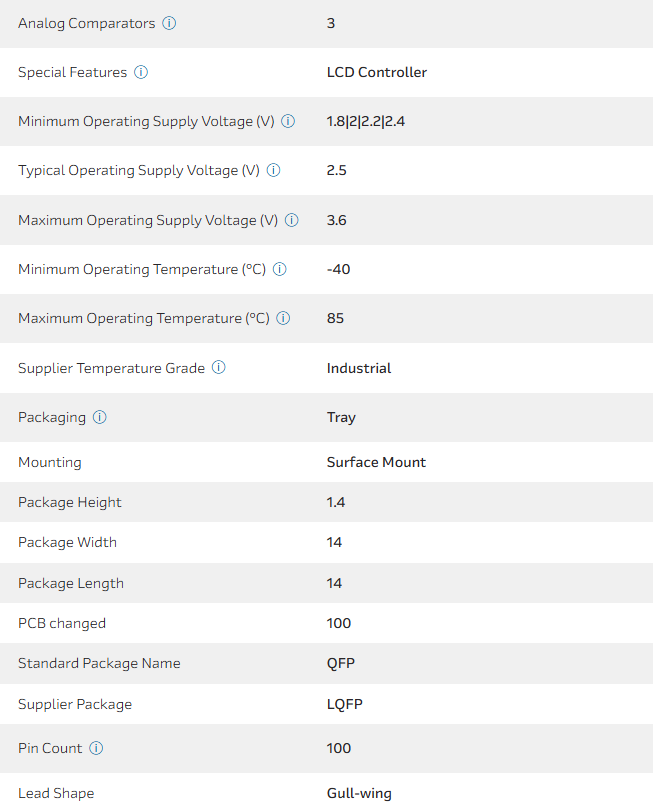Click the PCB changed label
Viewport: 653px width, 802px height.
pyautogui.click(x=62, y=623)
